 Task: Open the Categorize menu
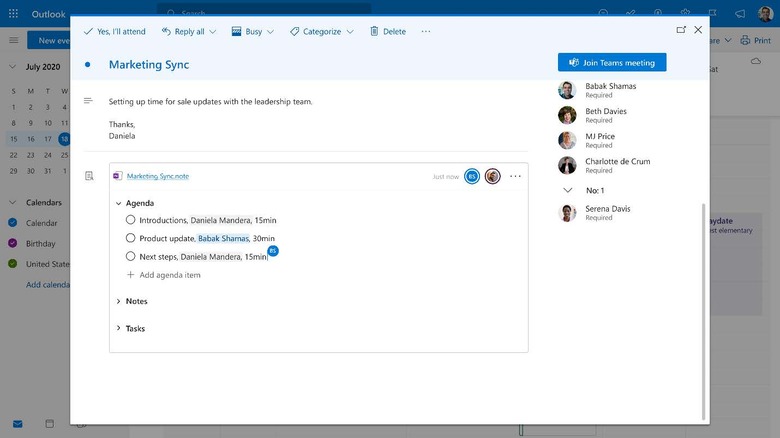322,31
